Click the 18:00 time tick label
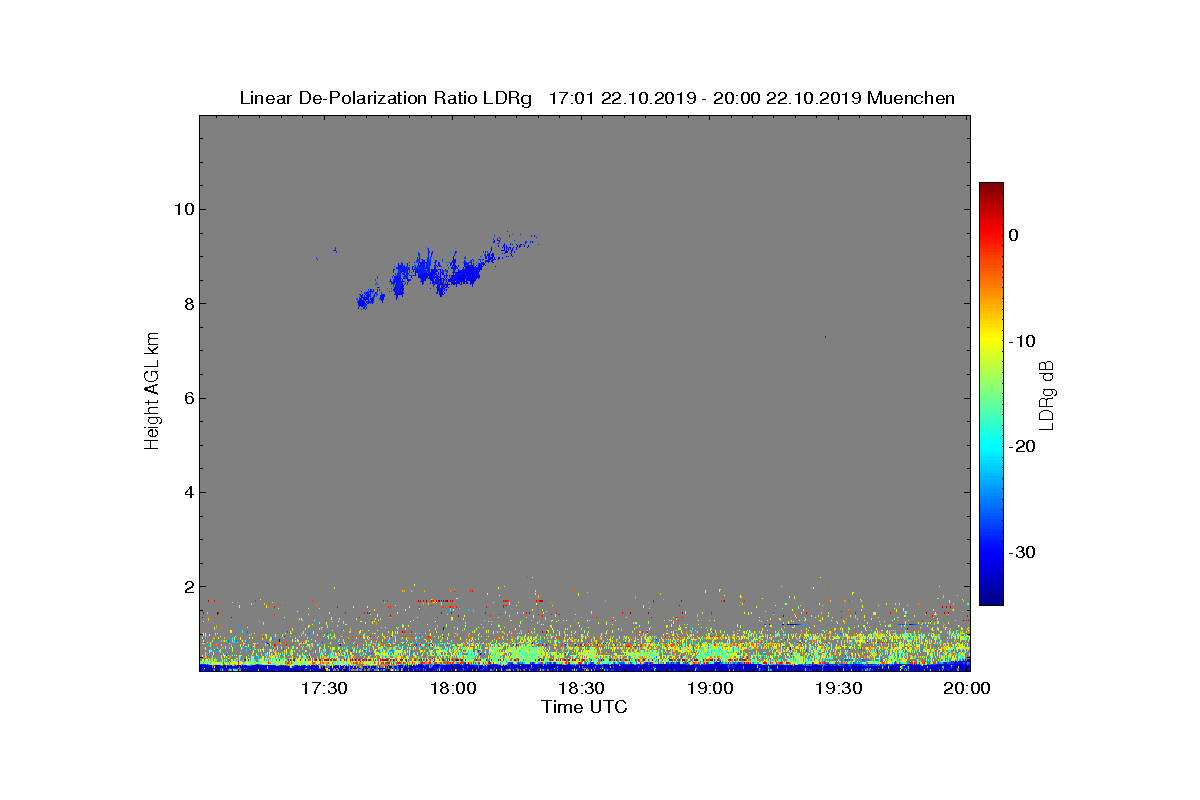1200x800 pixels. (x=453, y=689)
